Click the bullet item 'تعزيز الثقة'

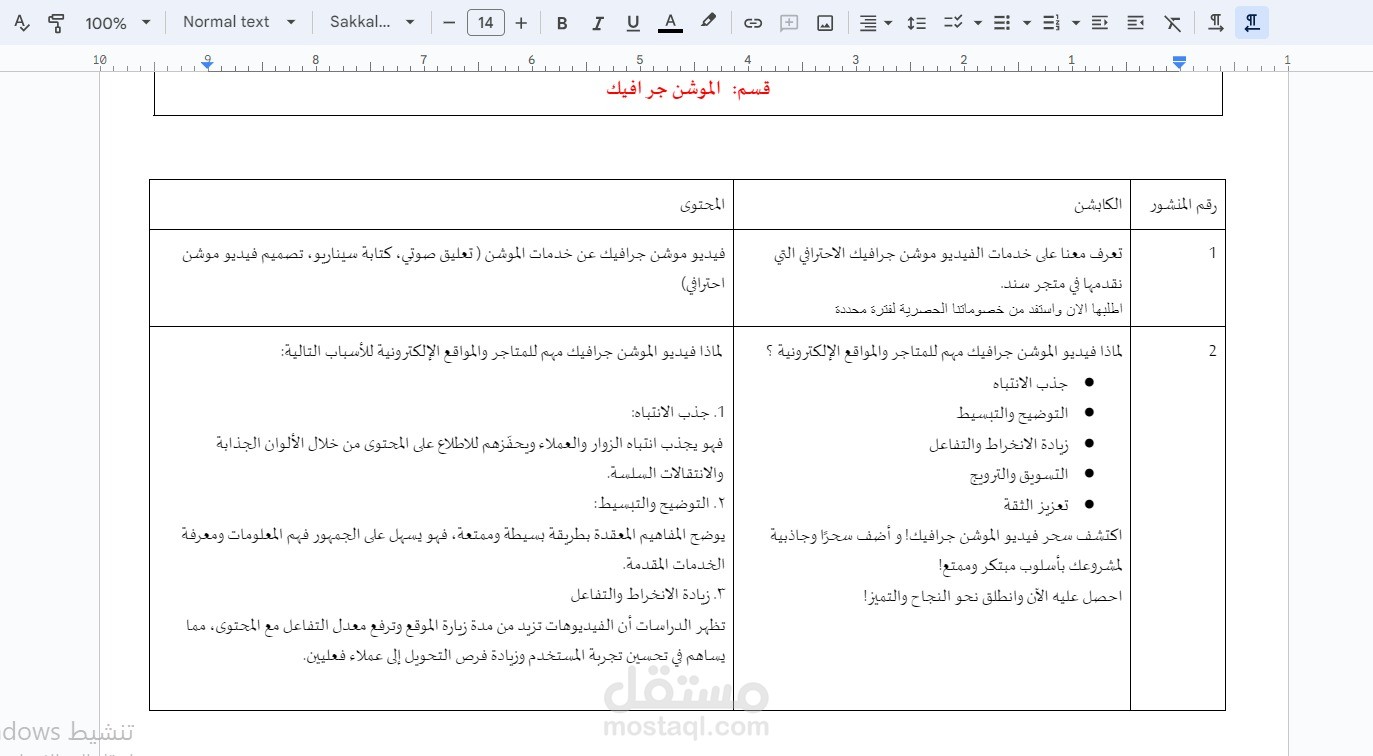[1036, 505]
